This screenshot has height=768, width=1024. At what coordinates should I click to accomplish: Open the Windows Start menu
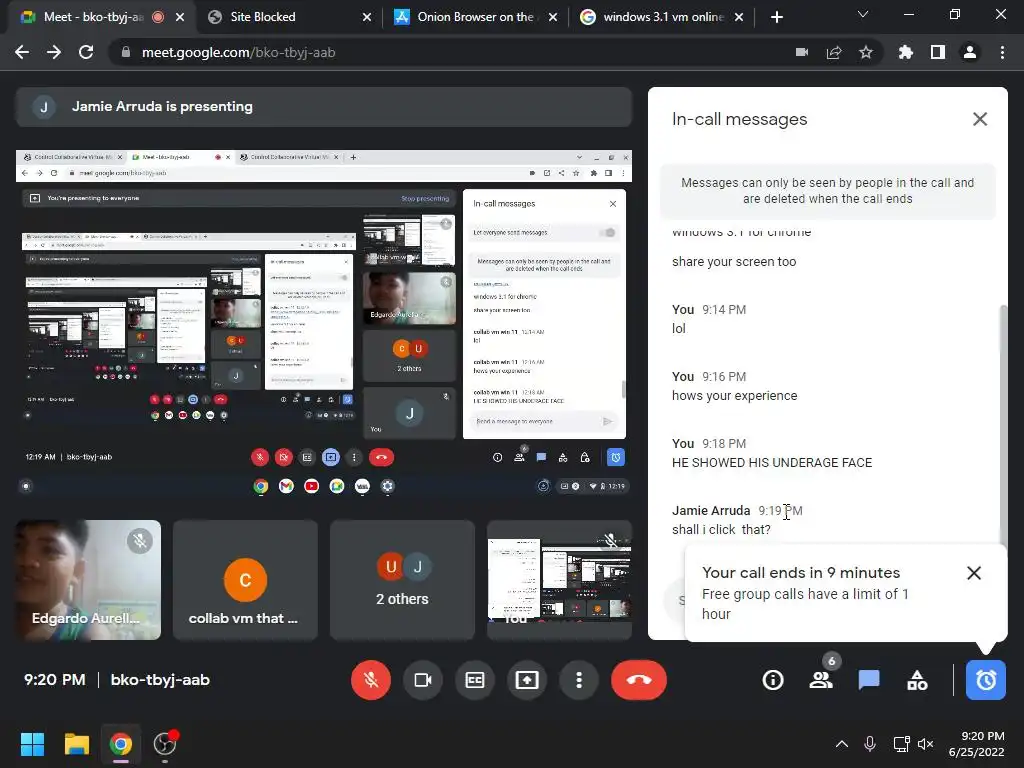pyautogui.click(x=32, y=744)
